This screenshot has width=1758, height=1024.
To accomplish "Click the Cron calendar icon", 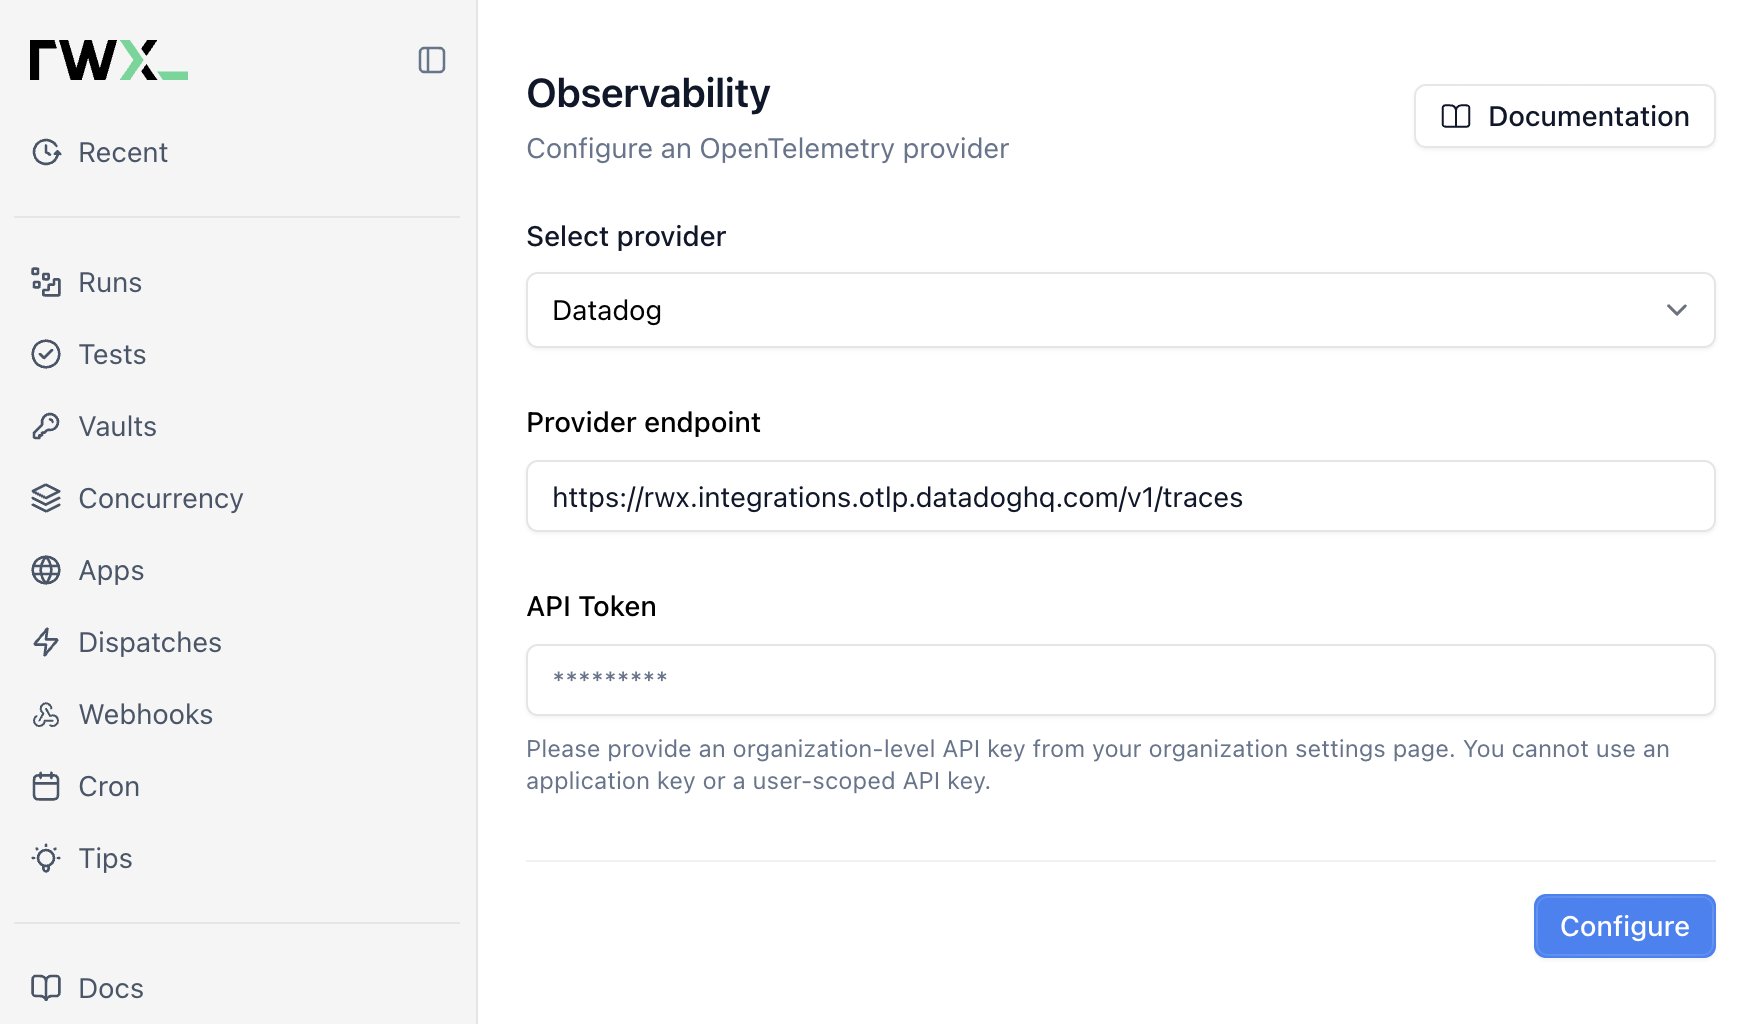I will coord(46,786).
